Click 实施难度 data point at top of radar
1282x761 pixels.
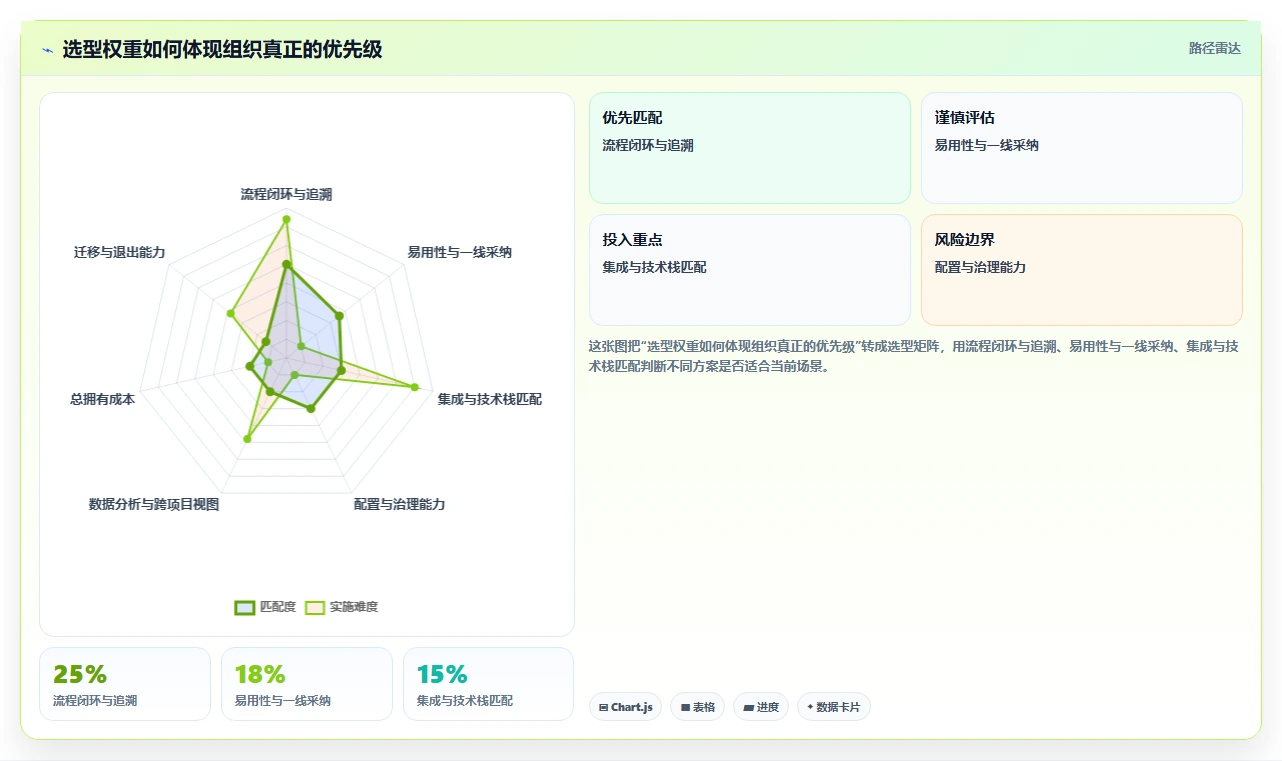[286, 219]
